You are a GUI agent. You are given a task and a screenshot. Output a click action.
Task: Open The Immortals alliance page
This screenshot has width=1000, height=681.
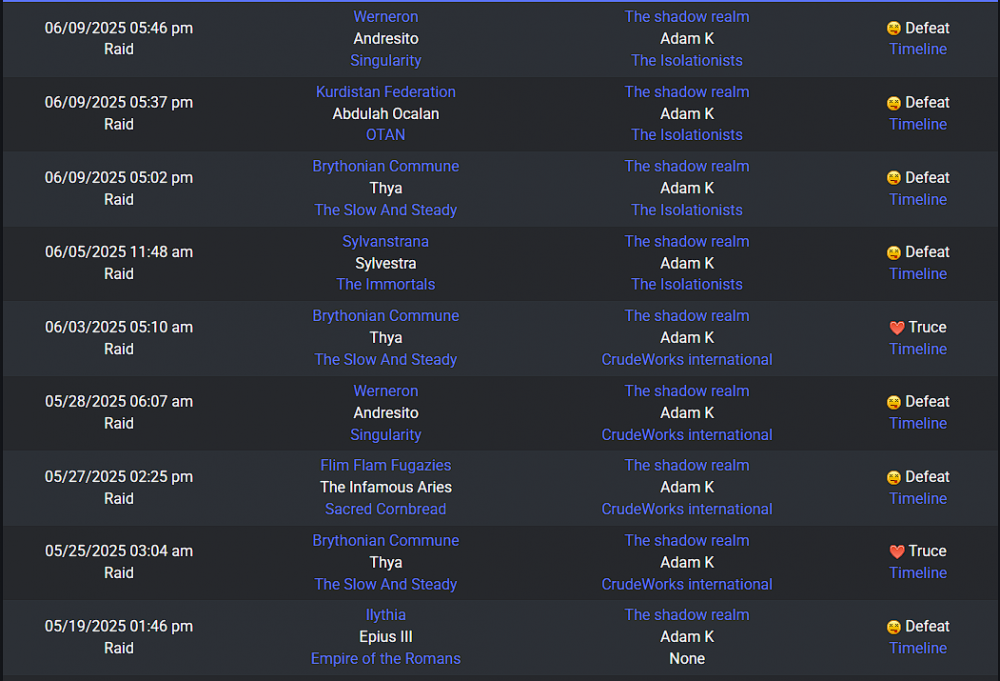pyautogui.click(x=386, y=284)
